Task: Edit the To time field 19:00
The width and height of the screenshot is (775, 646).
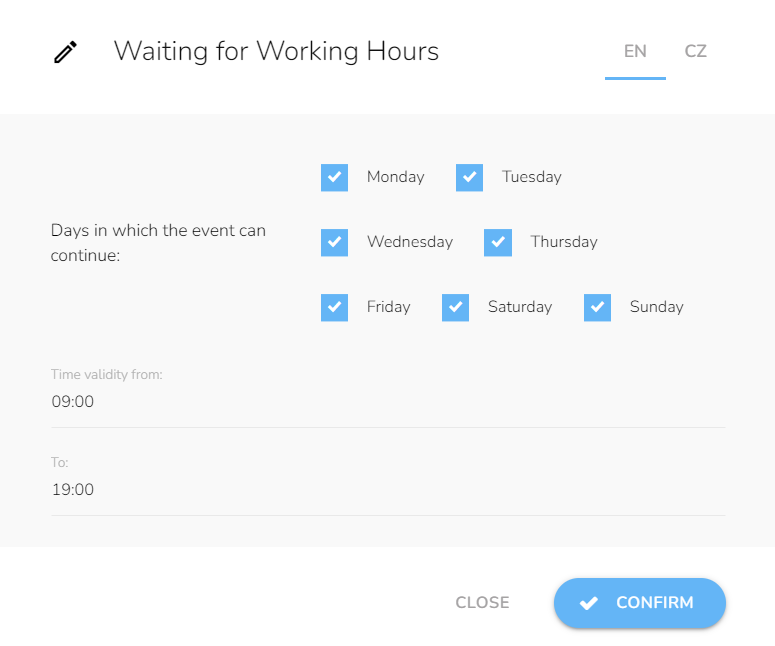Action: point(388,489)
